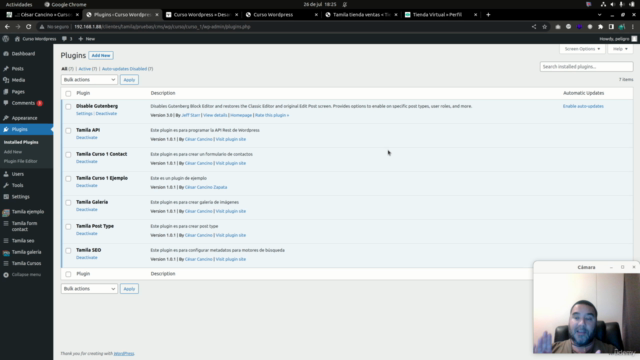This screenshot has height=360, width=640.
Task: Tick the Tamila API checkbox
Action: 68,131
